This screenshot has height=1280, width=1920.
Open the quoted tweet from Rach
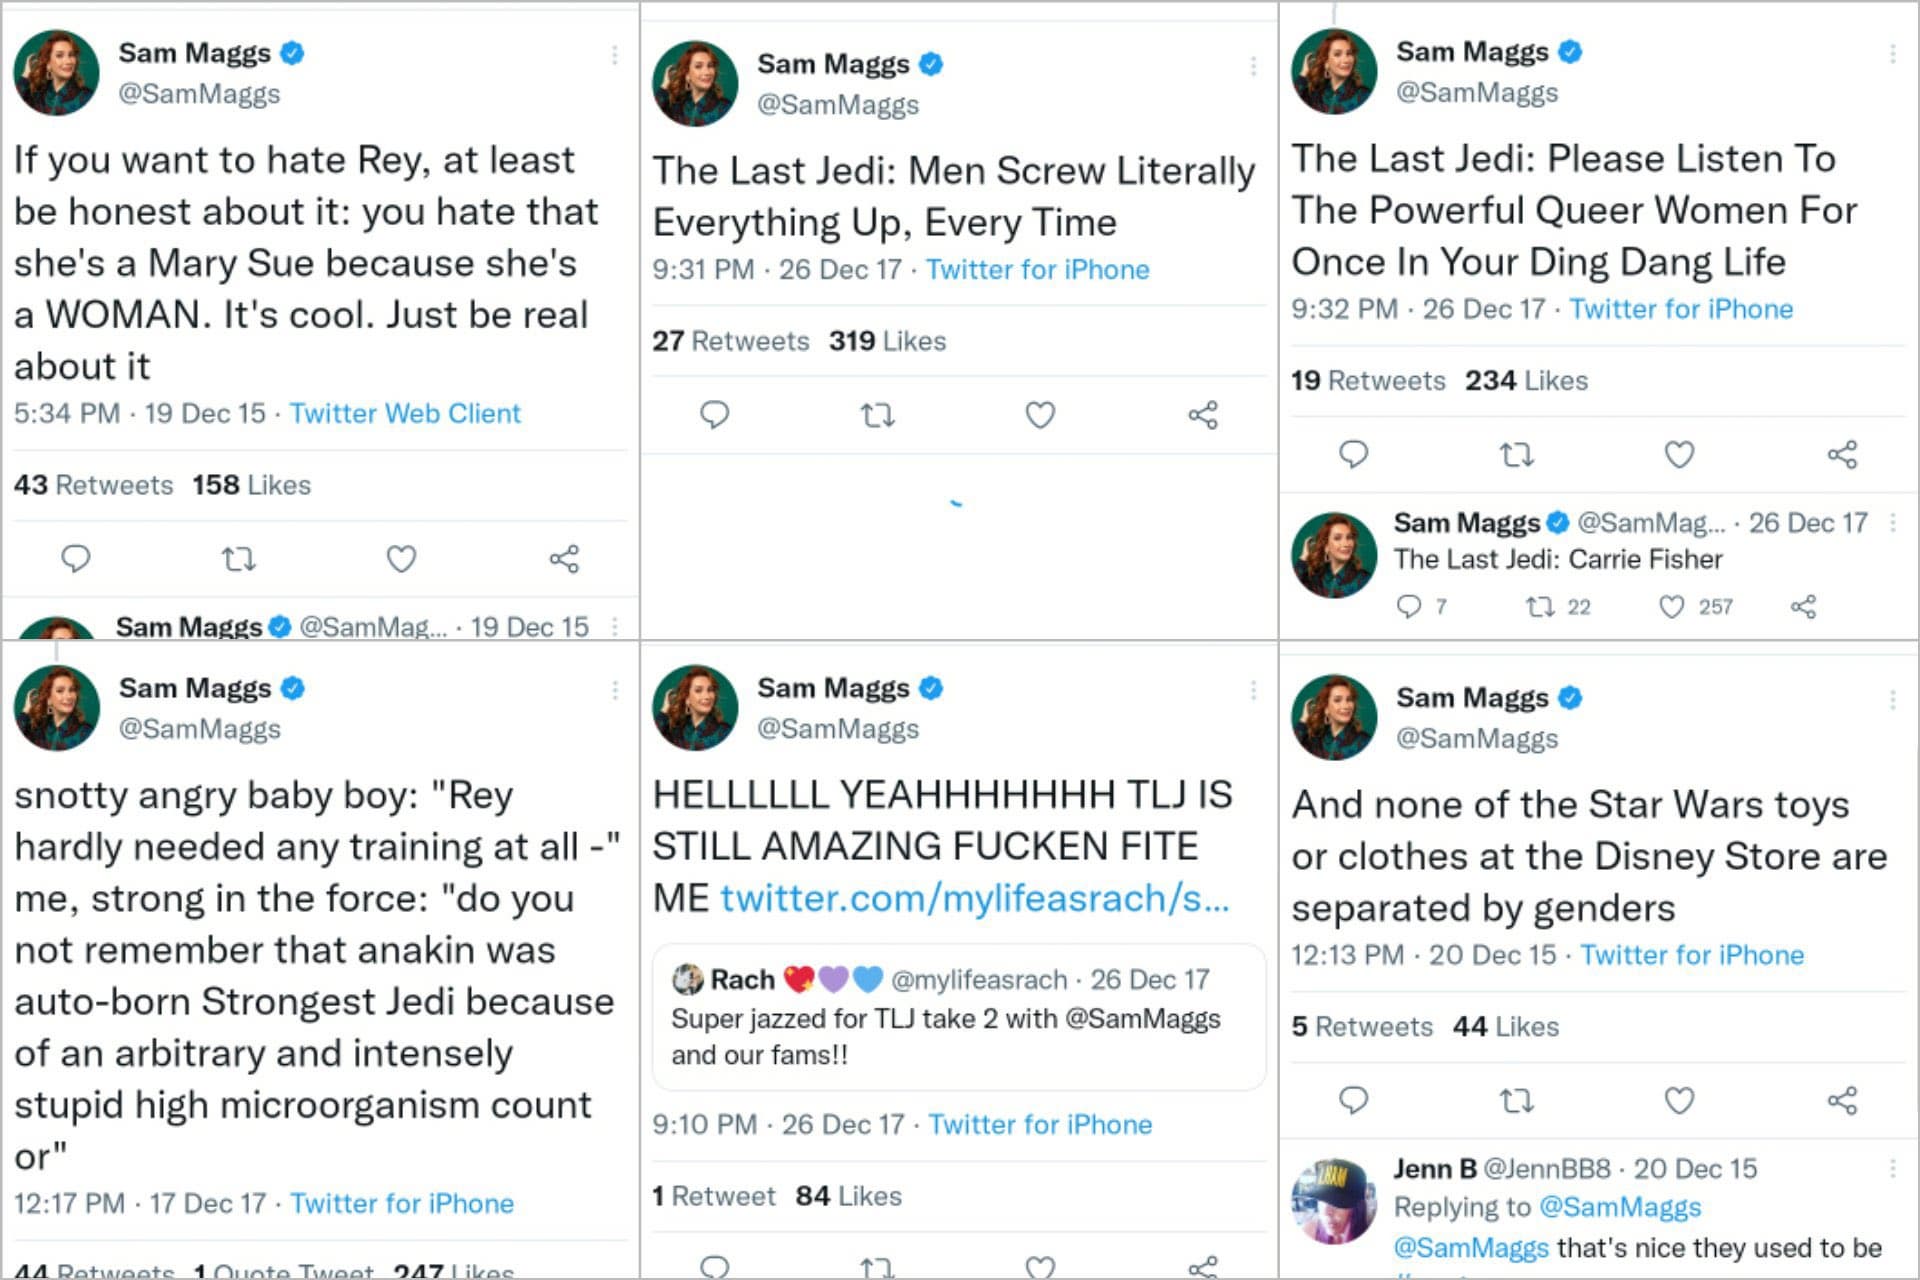click(958, 1016)
